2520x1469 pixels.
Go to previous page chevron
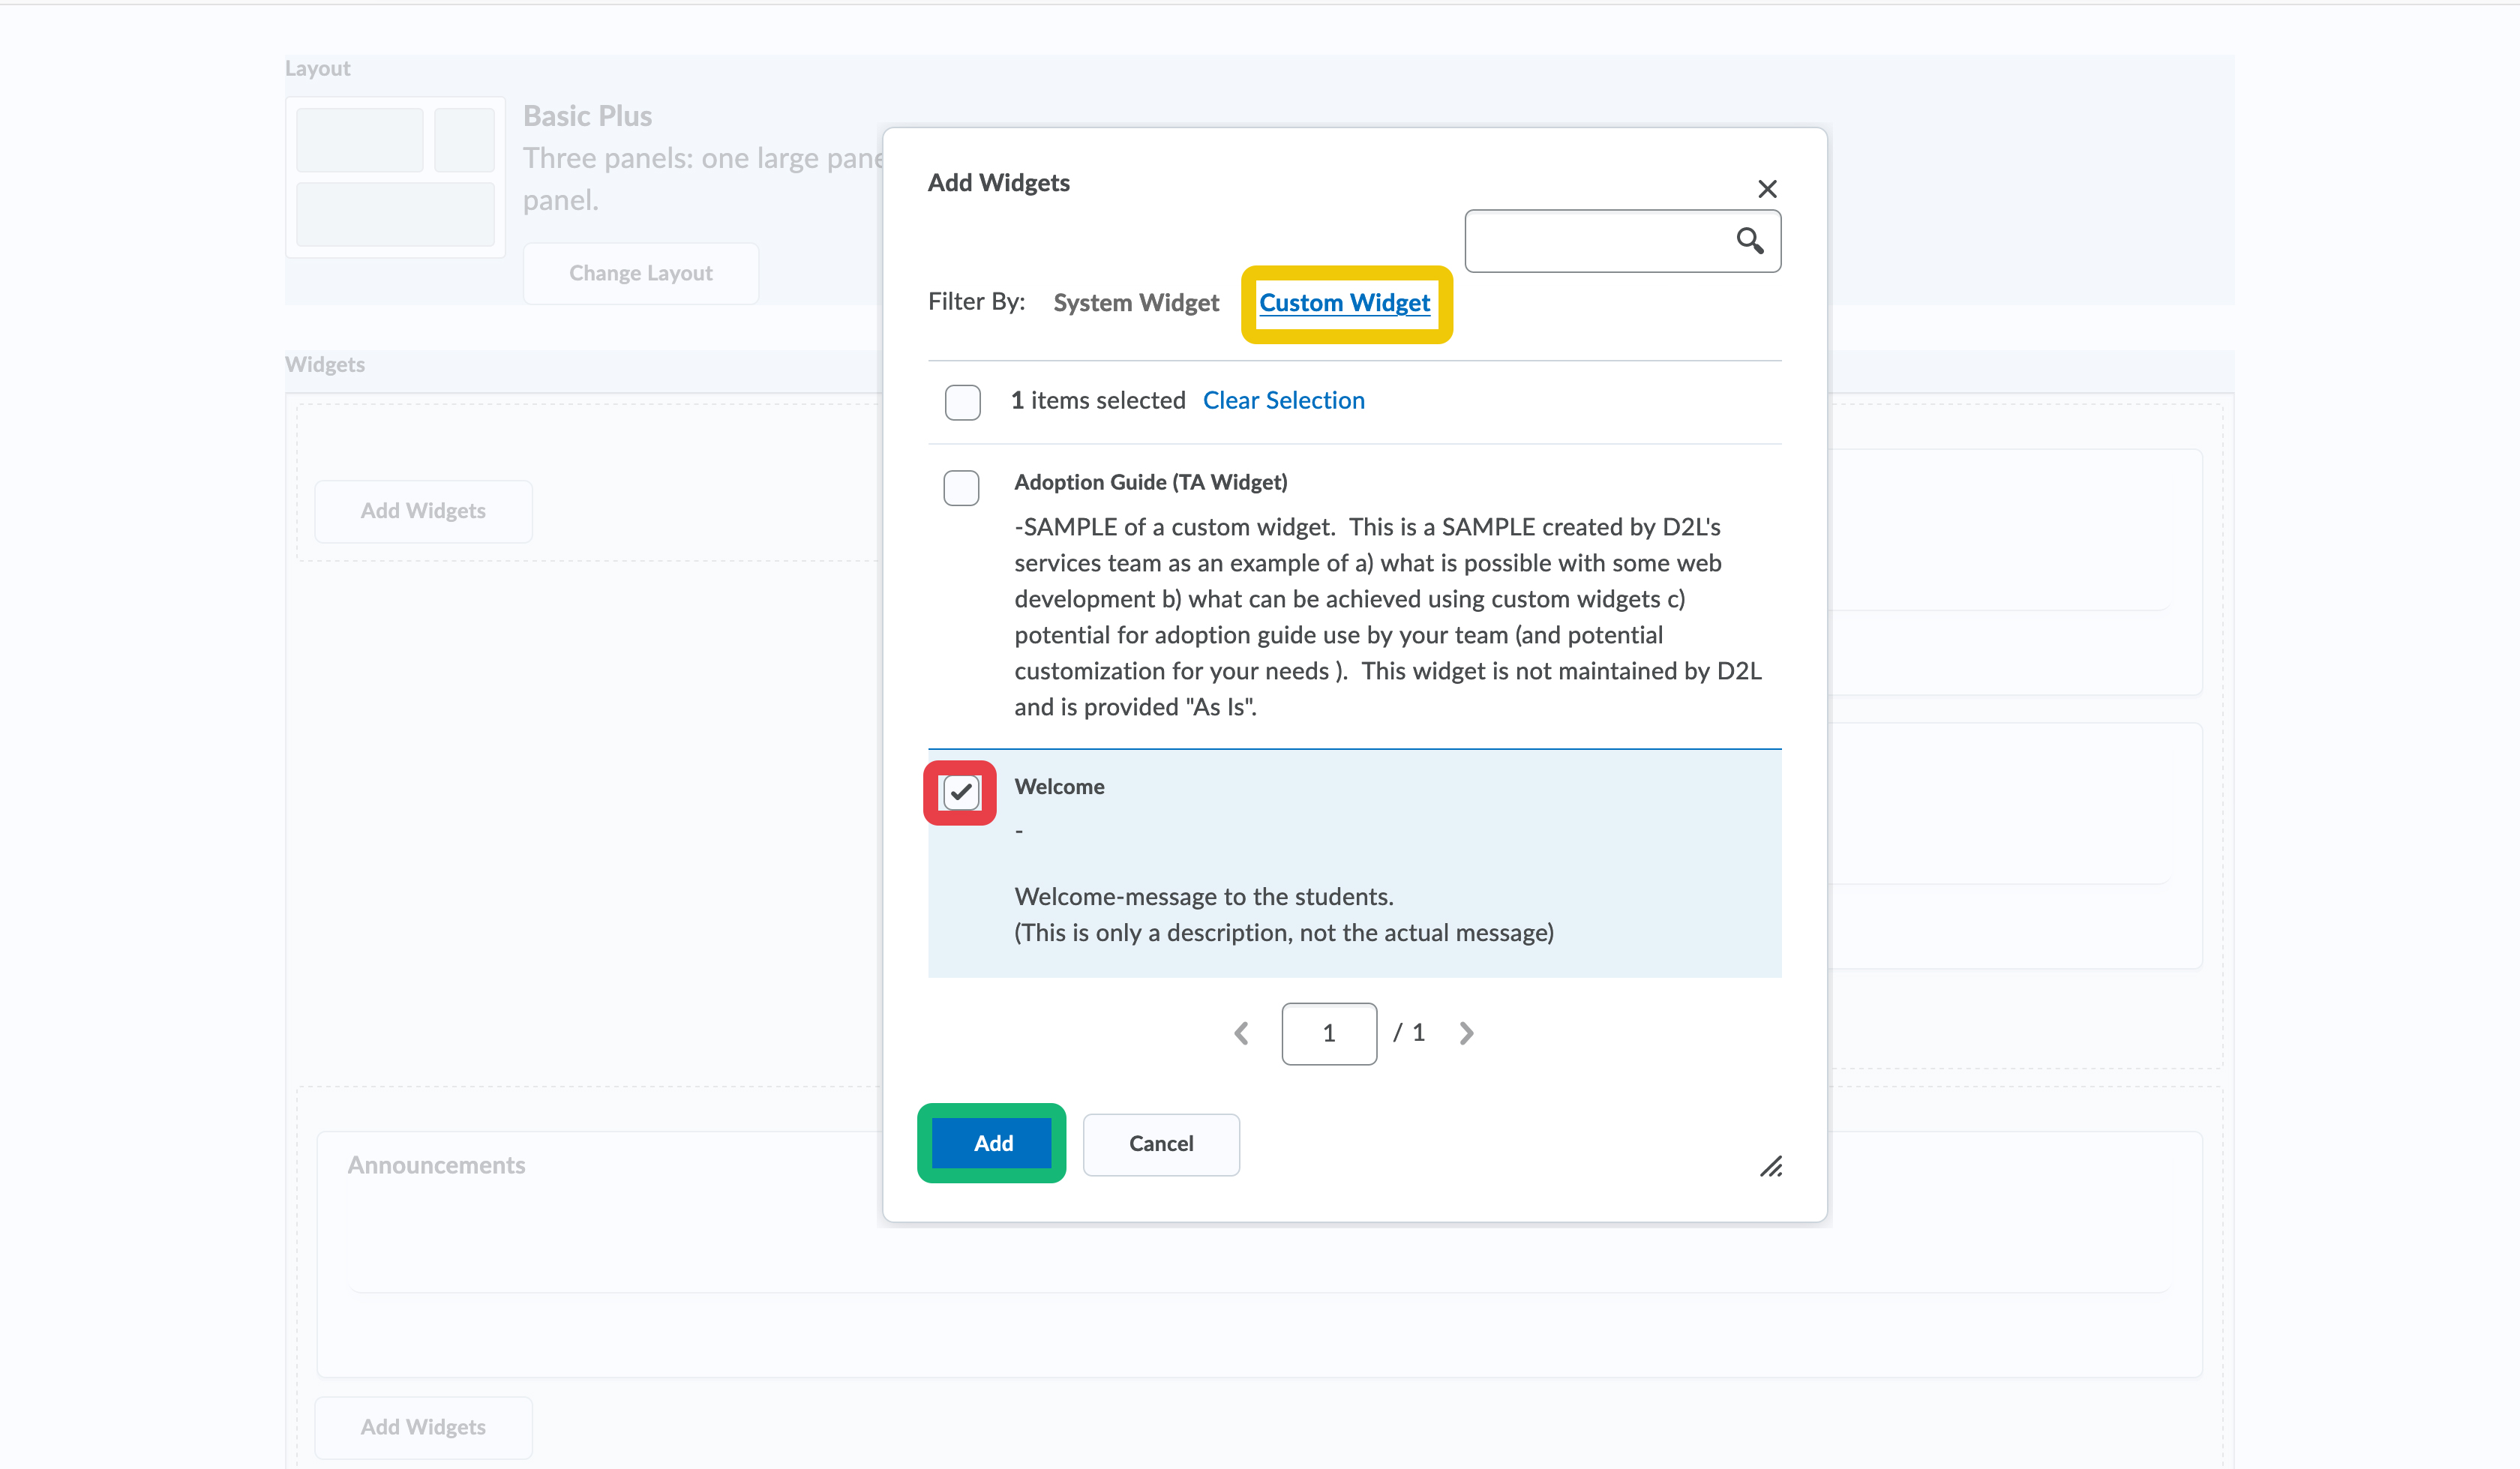coord(1242,1033)
